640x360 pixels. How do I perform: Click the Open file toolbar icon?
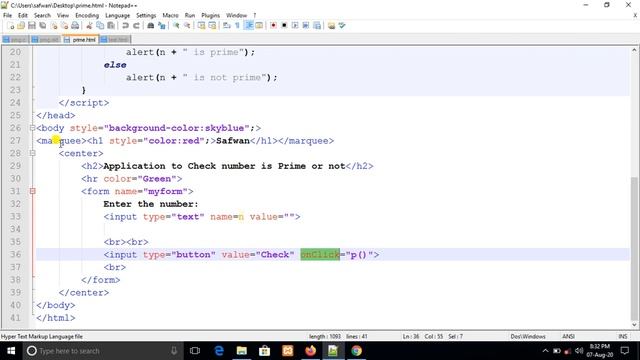(21, 26)
